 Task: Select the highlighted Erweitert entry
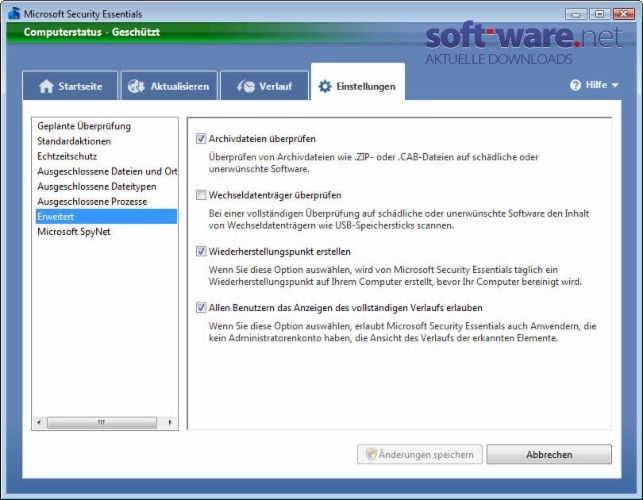tap(106, 217)
